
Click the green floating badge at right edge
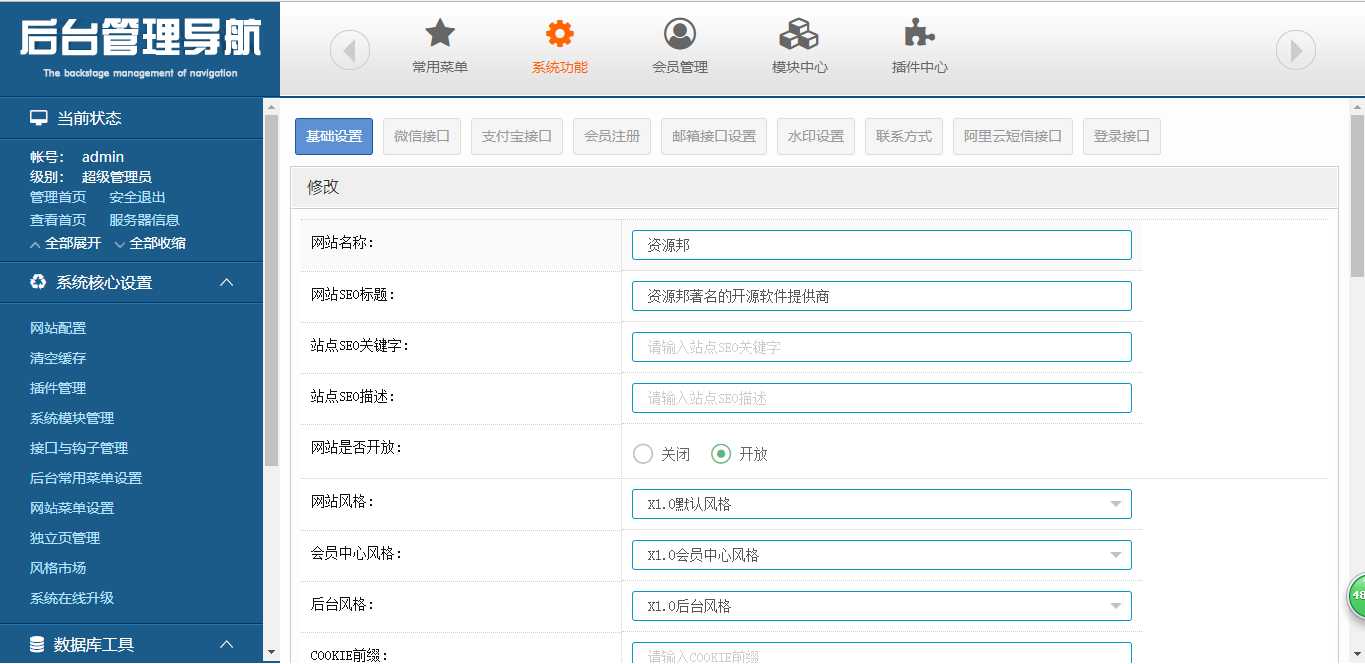pyautogui.click(x=1356, y=596)
